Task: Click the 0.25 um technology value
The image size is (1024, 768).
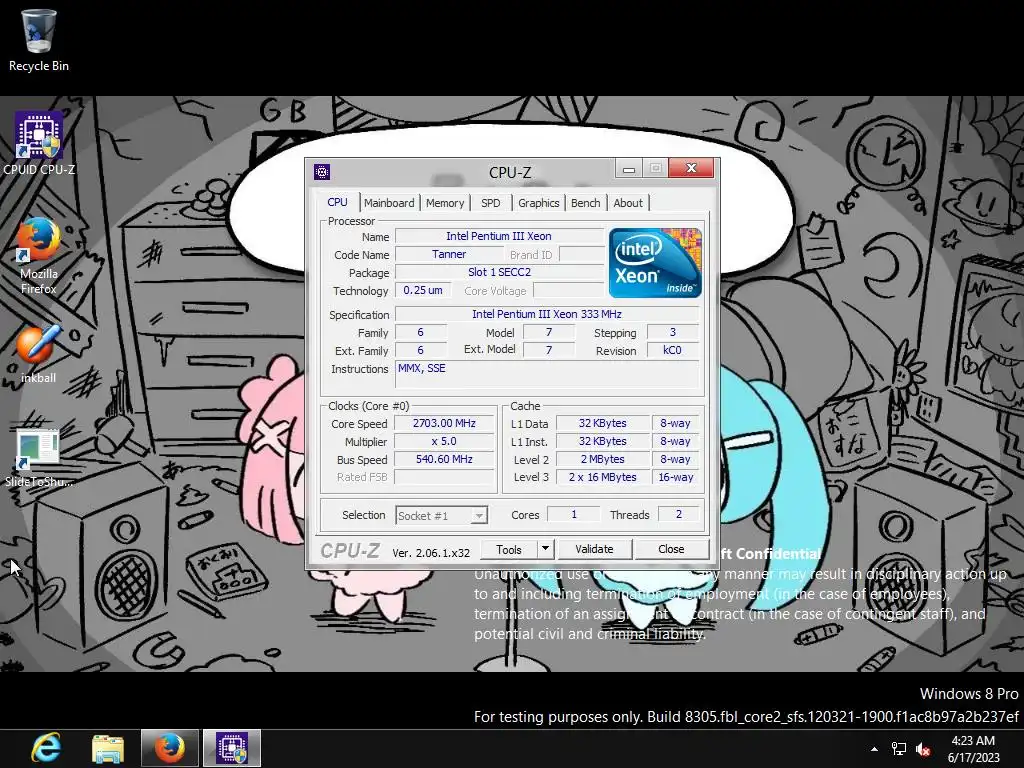Action: click(423, 291)
